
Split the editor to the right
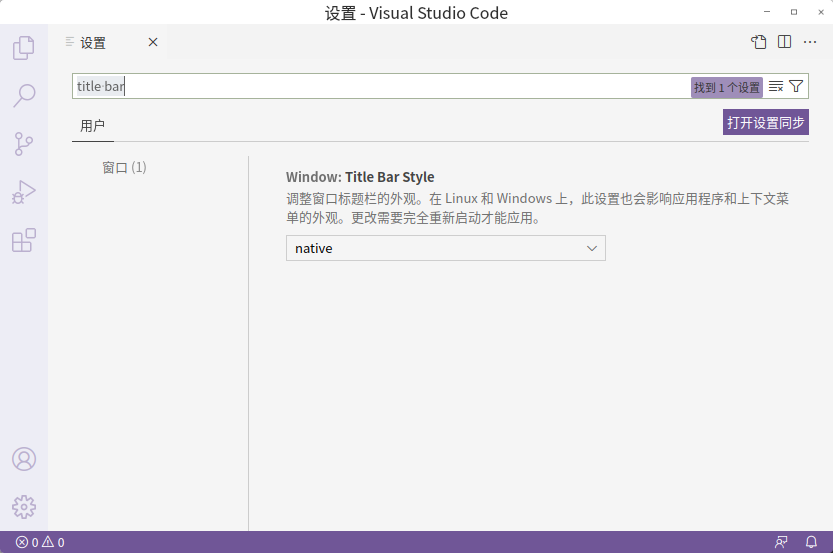784,42
